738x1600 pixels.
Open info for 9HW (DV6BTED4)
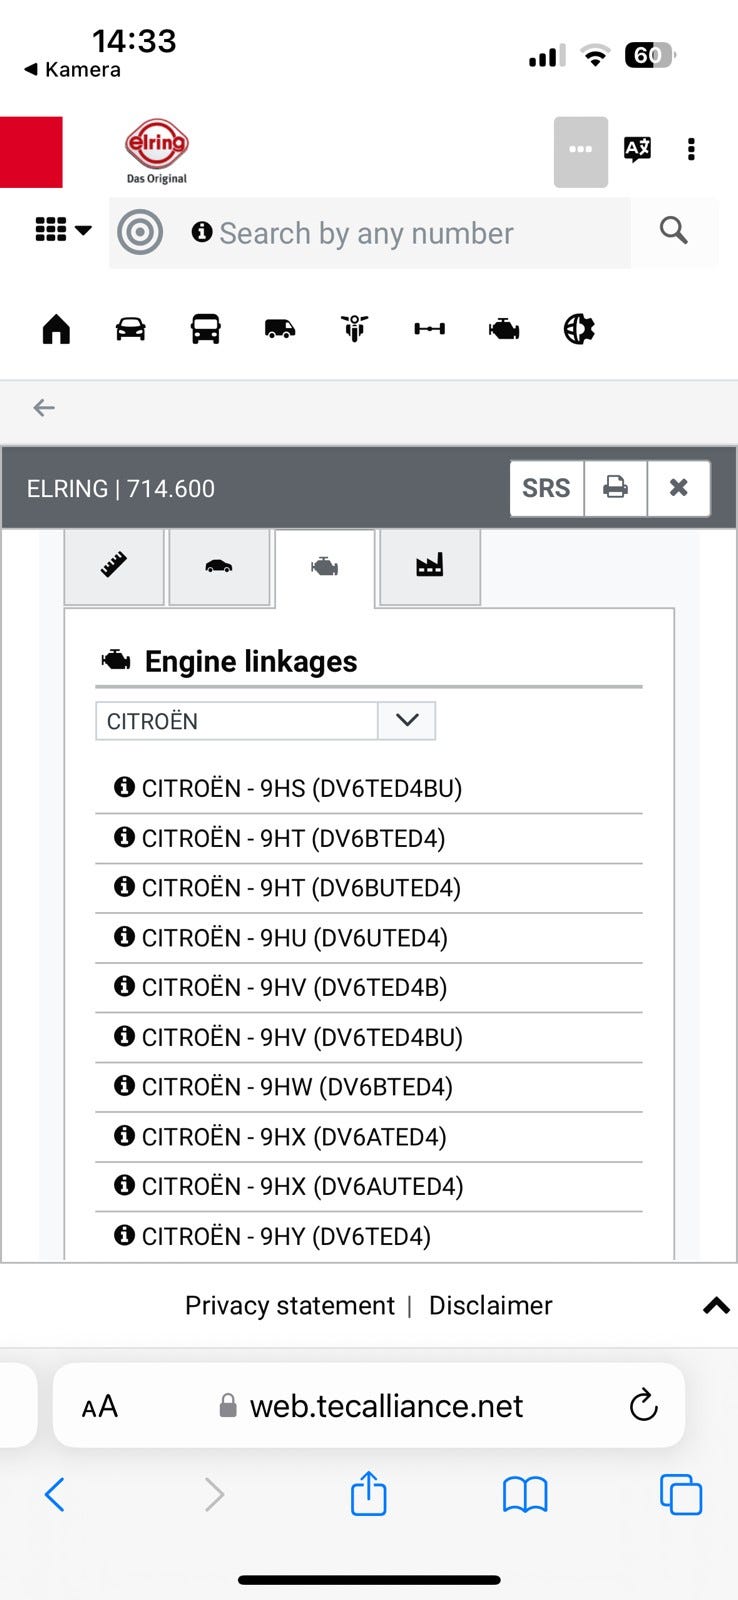click(x=125, y=1086)
